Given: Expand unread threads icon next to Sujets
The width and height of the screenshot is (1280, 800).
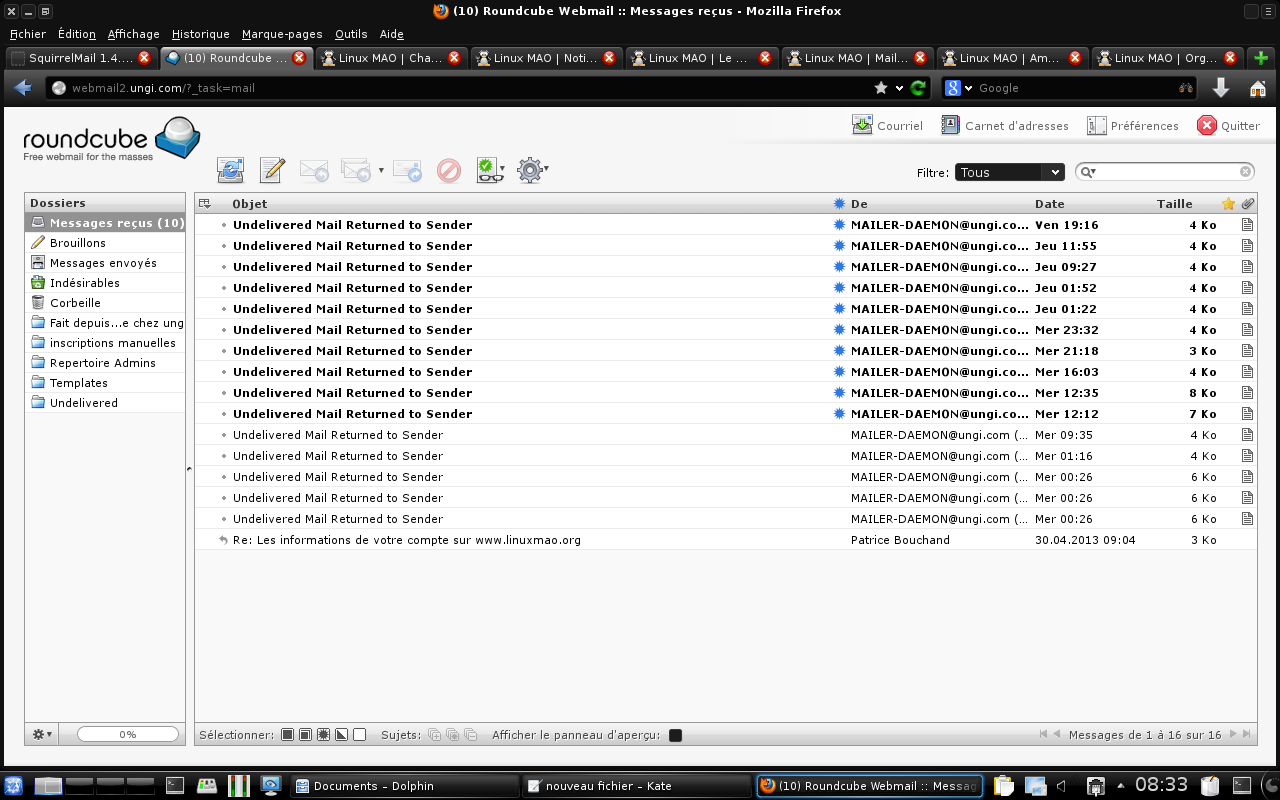Looking at the screenshot, I should point(453,735).
